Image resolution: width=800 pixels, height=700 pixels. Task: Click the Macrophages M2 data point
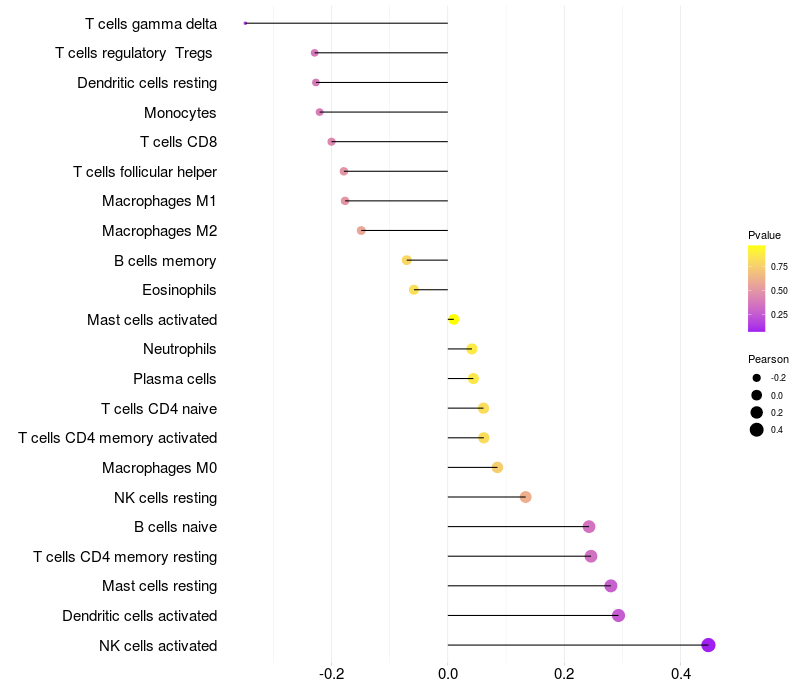coord(361,231)
